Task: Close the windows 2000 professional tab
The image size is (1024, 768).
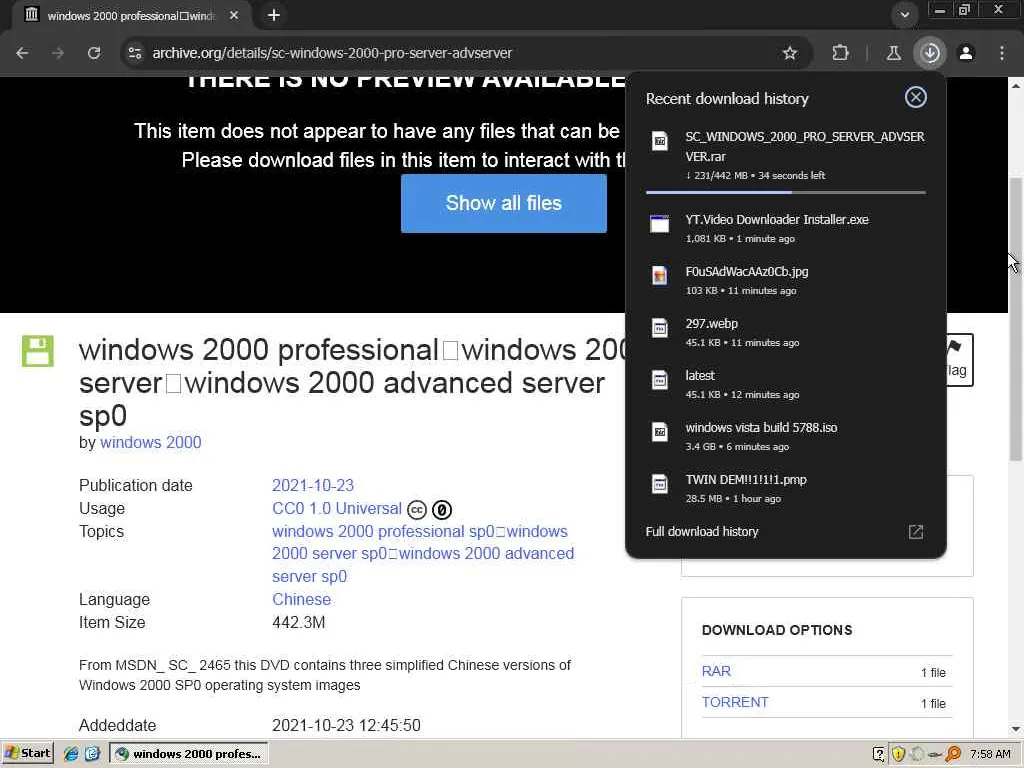Action: 234,15
